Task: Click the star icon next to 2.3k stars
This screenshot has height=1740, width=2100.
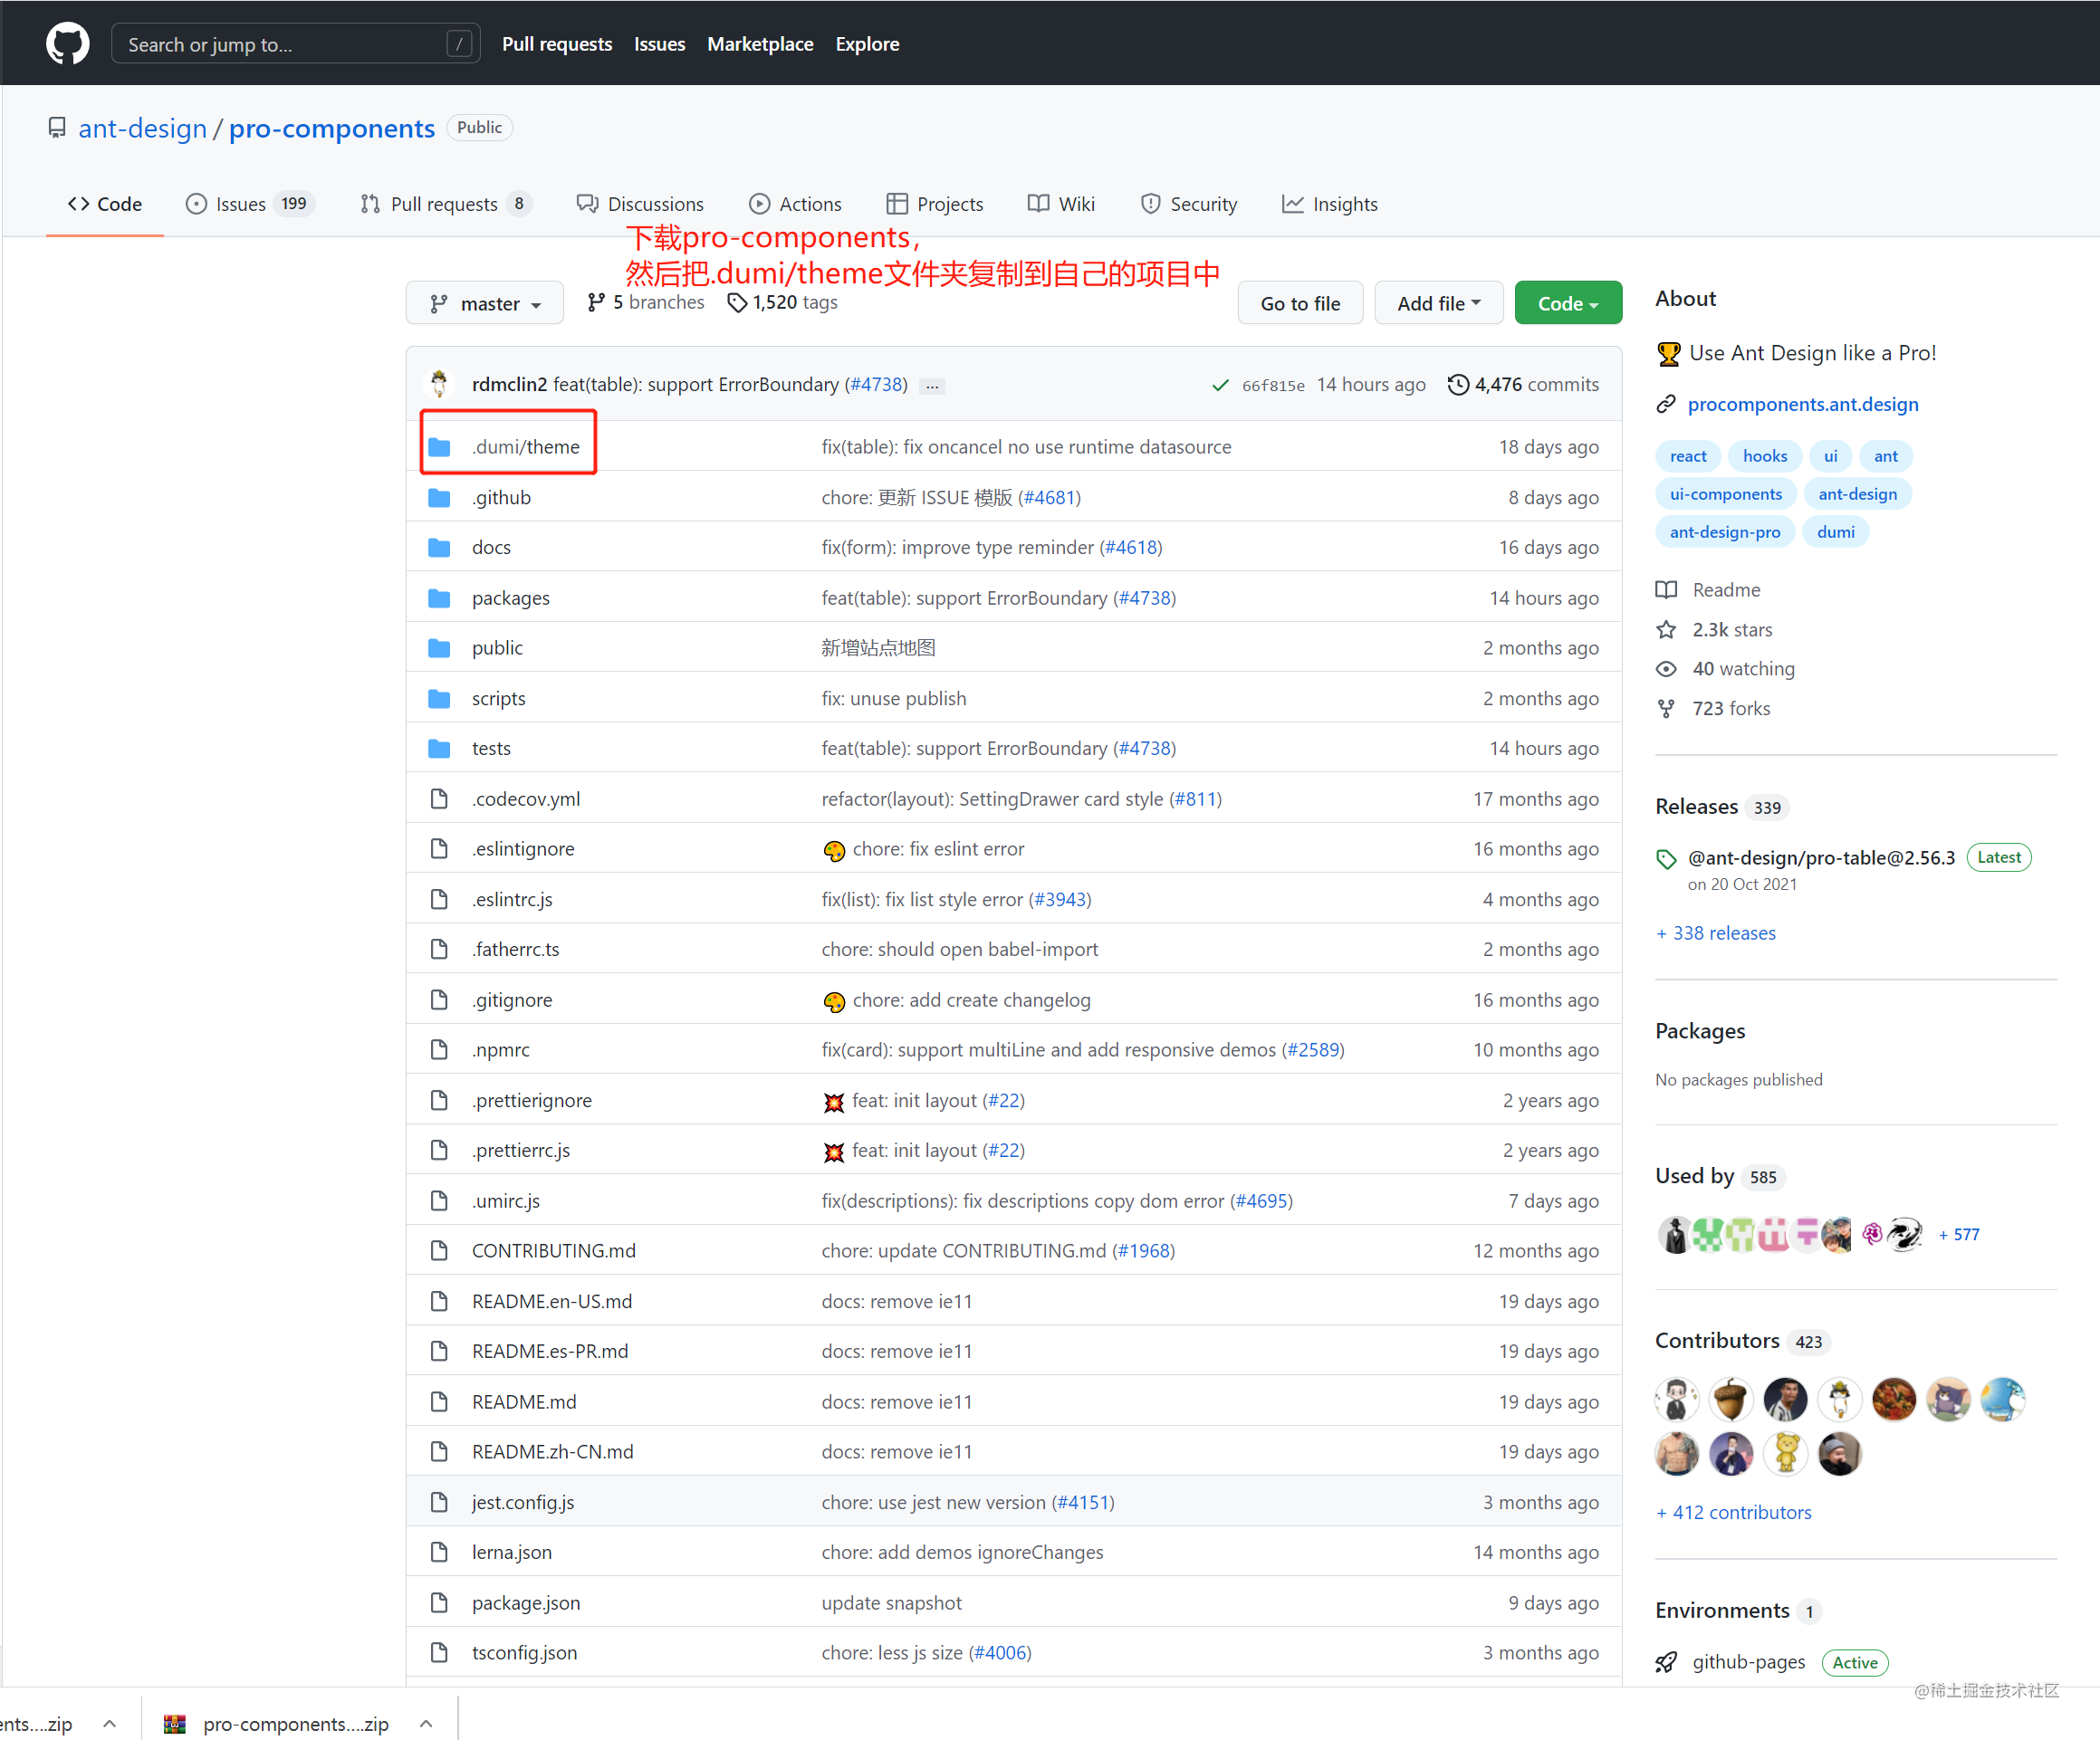Action: point(1666,629)
